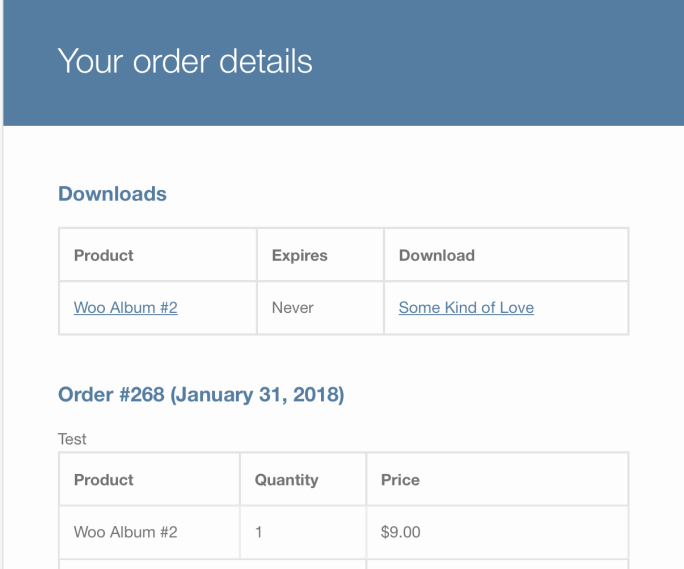Click the "Test" note above order table
This screenshot has height=569, width=684.
coord(72,439)
